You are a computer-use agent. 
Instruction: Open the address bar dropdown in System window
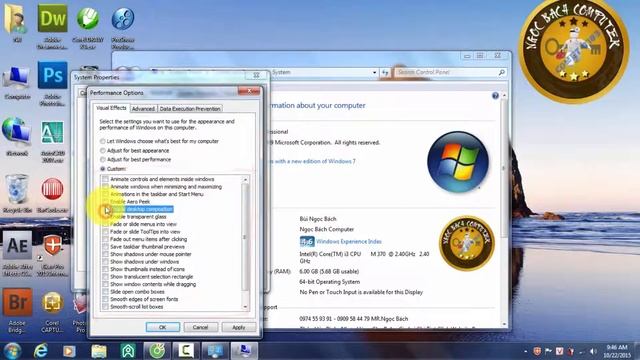tap(374, 73)
